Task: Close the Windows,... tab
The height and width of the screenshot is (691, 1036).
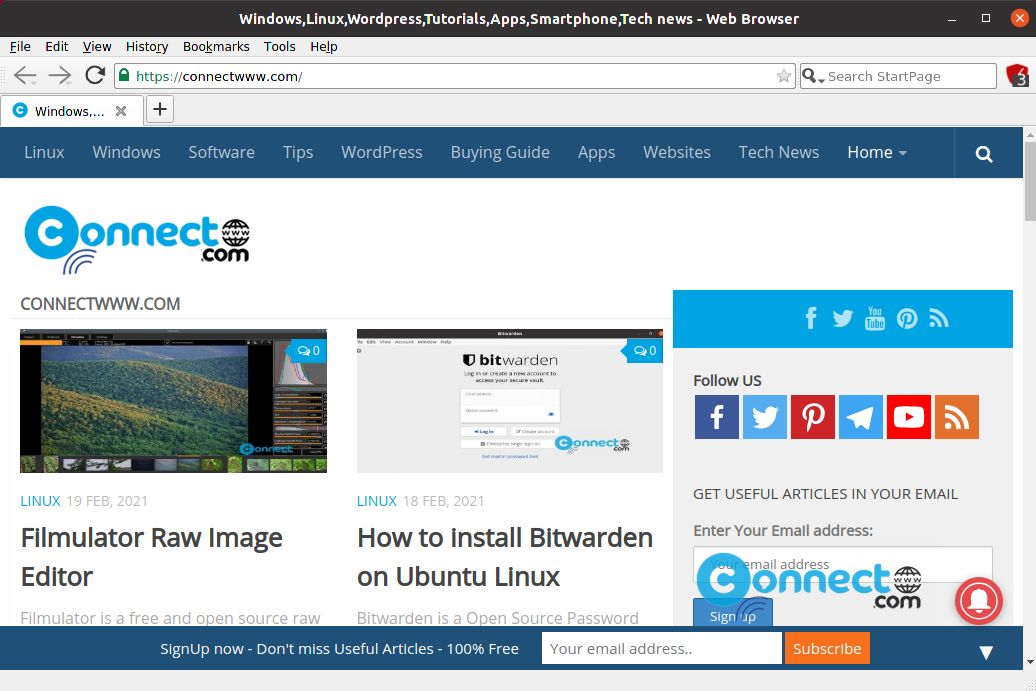Action: tap(121, 111)
